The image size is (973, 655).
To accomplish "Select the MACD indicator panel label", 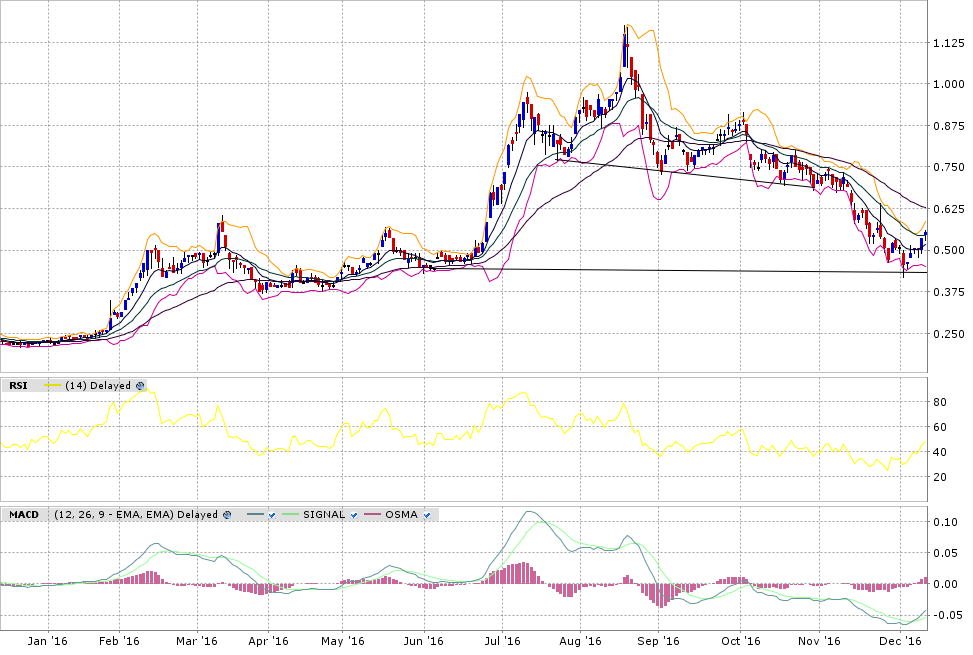I will pos(23,515).
